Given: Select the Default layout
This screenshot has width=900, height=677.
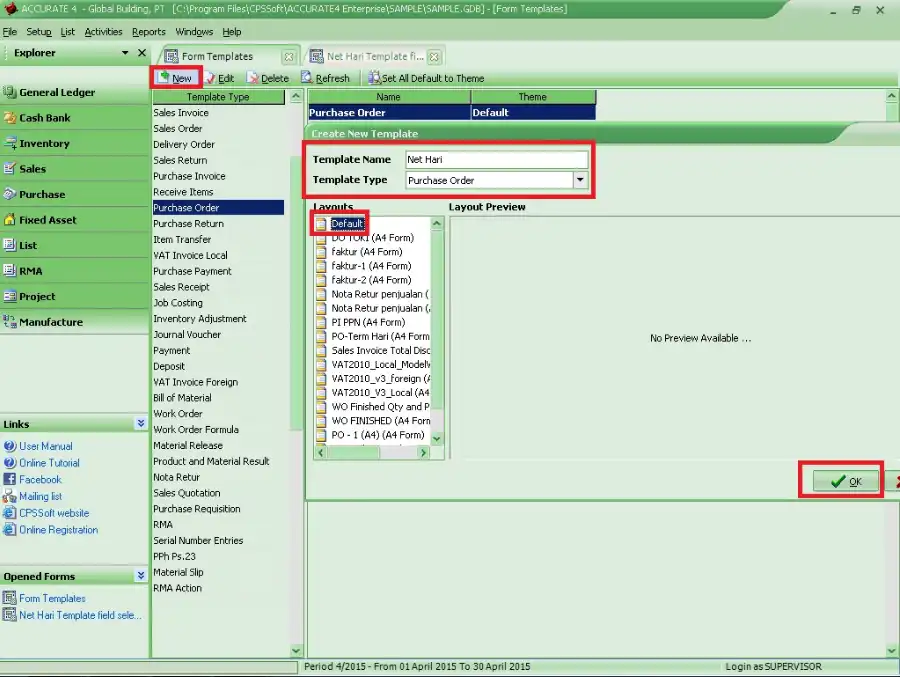Looking at the screenshot, I should tap(347, 223).
